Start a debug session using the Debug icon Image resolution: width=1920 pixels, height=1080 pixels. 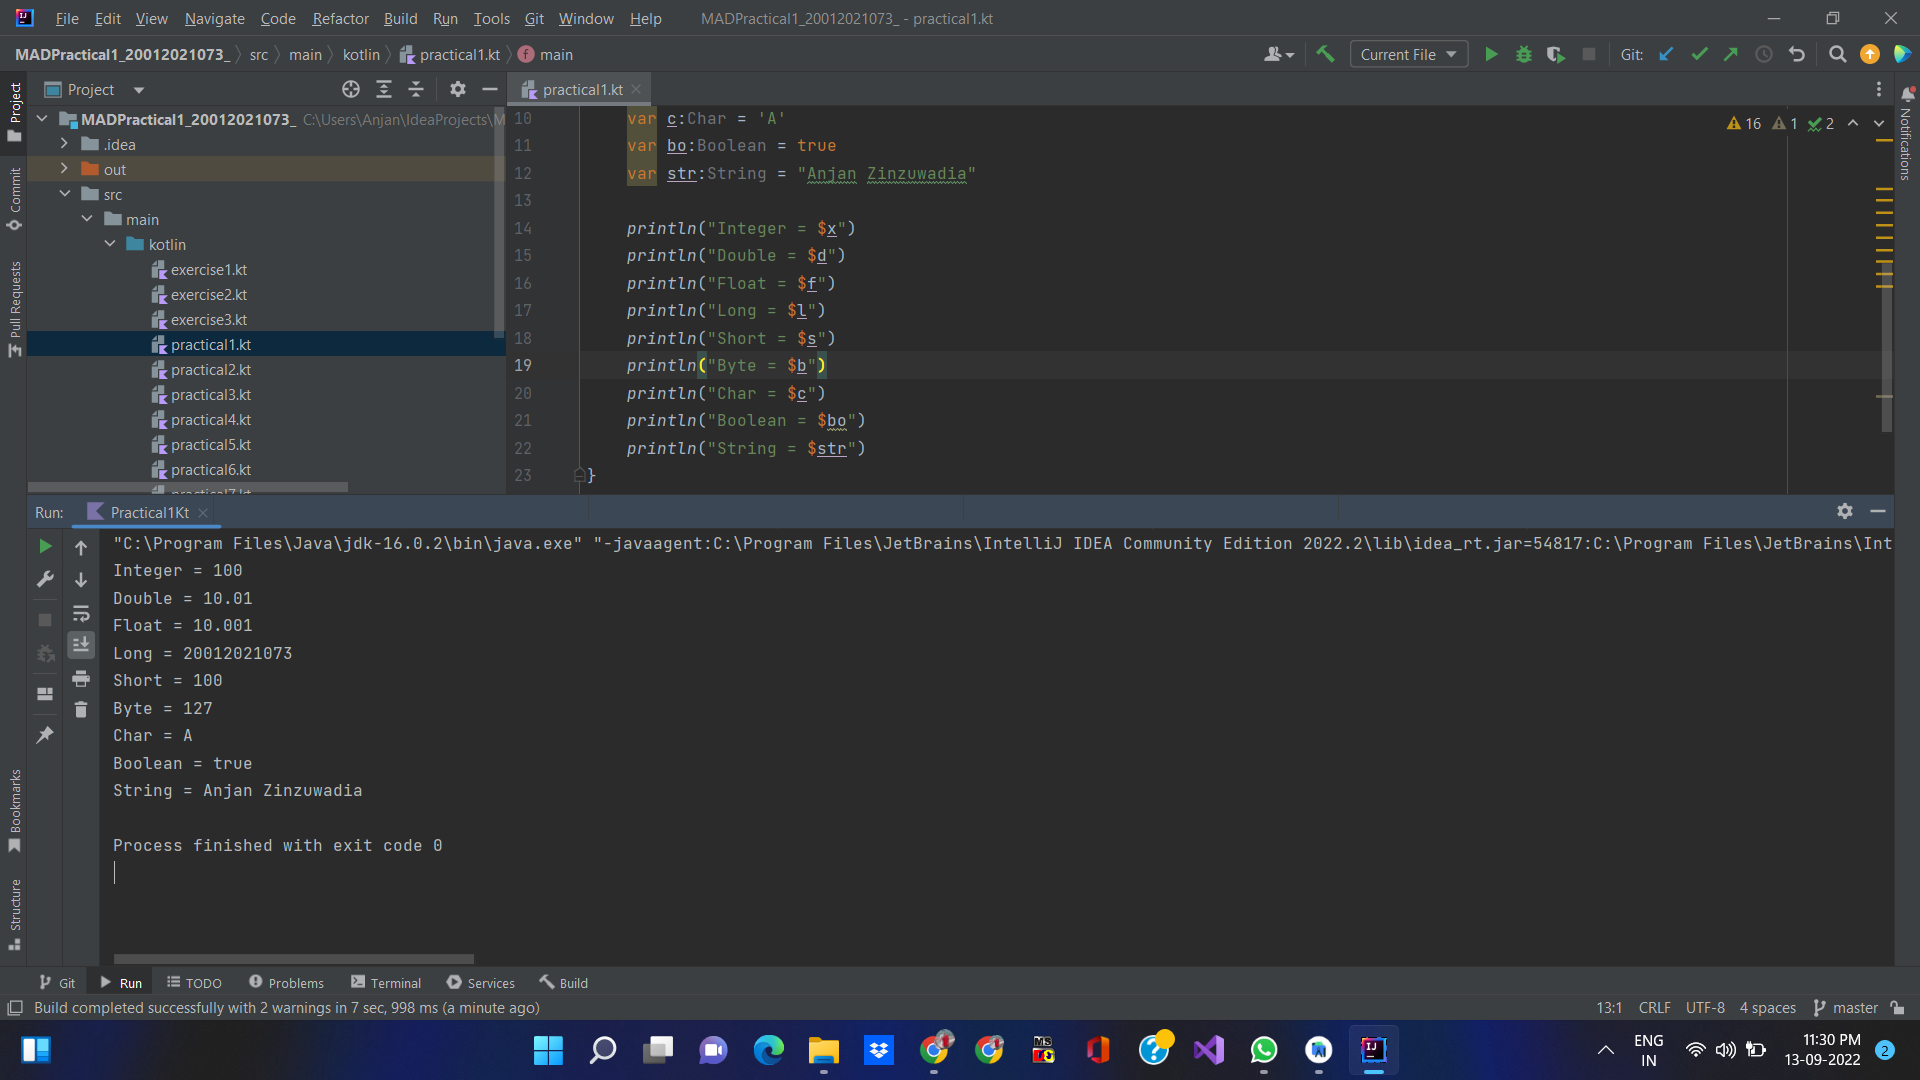[x=1523, y=54]
